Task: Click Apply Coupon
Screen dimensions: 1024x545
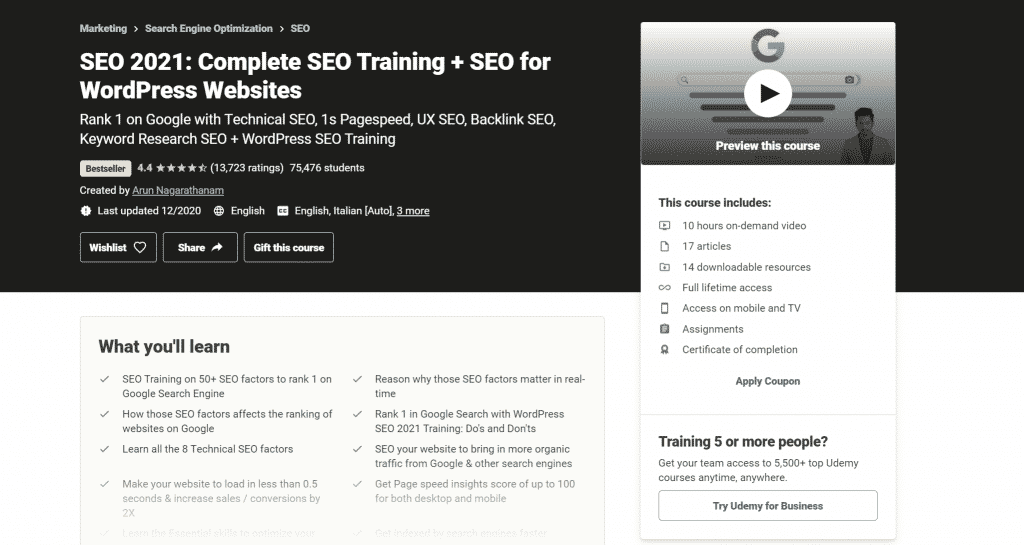Action: click(x=767, y=381)
